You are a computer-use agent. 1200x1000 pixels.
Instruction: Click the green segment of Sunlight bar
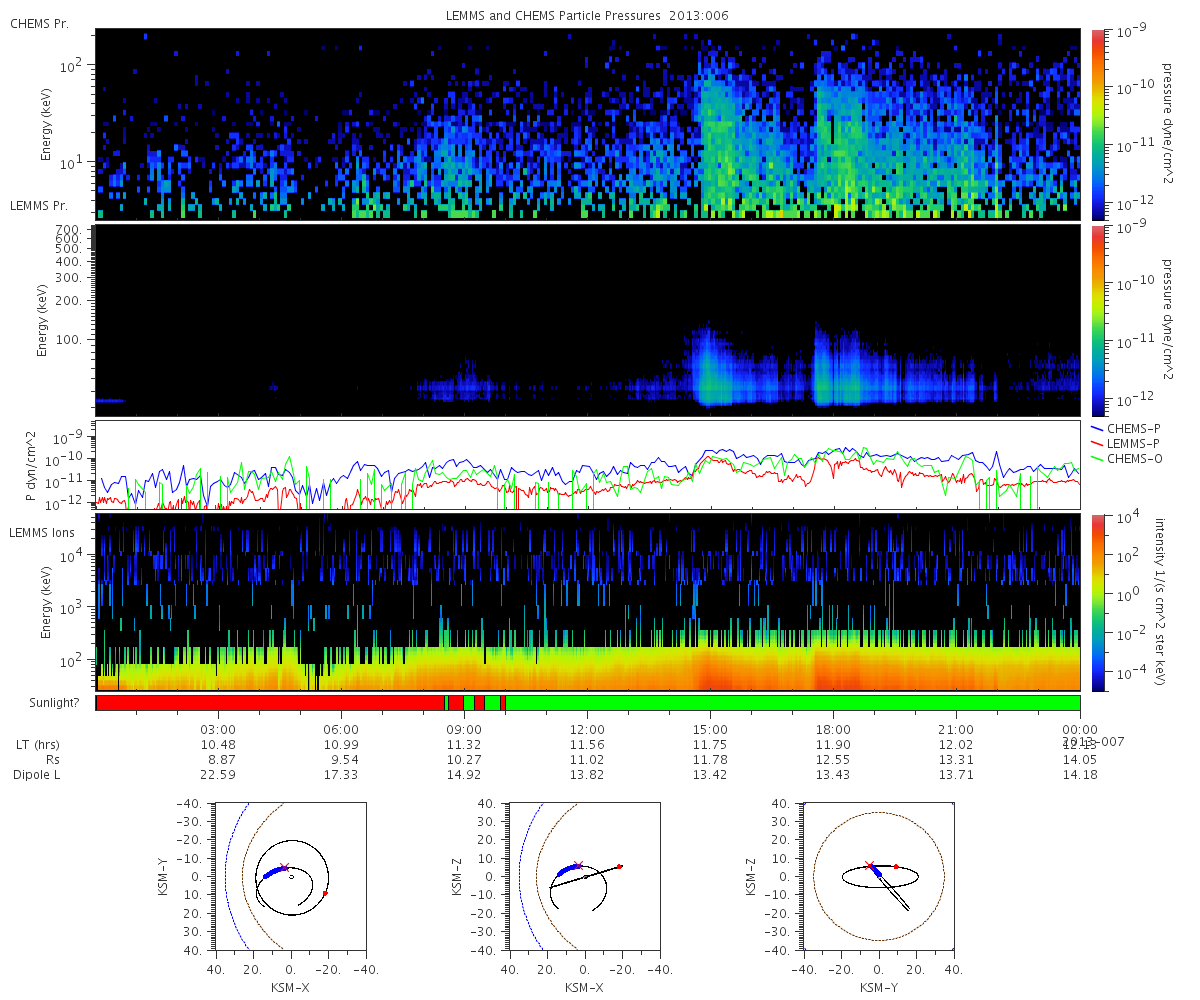(793, 703)
